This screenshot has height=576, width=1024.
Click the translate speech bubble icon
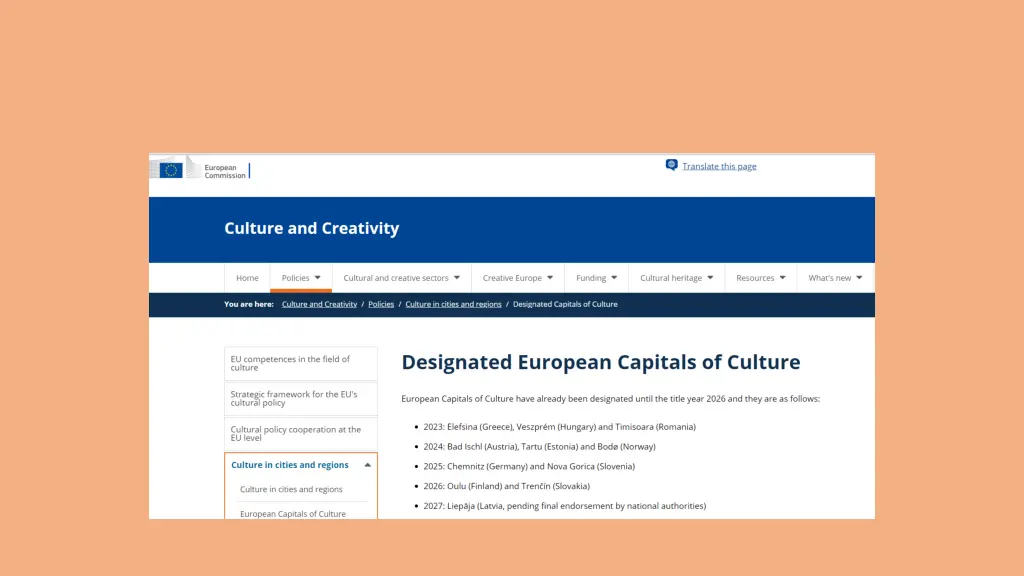coord(671,165)
